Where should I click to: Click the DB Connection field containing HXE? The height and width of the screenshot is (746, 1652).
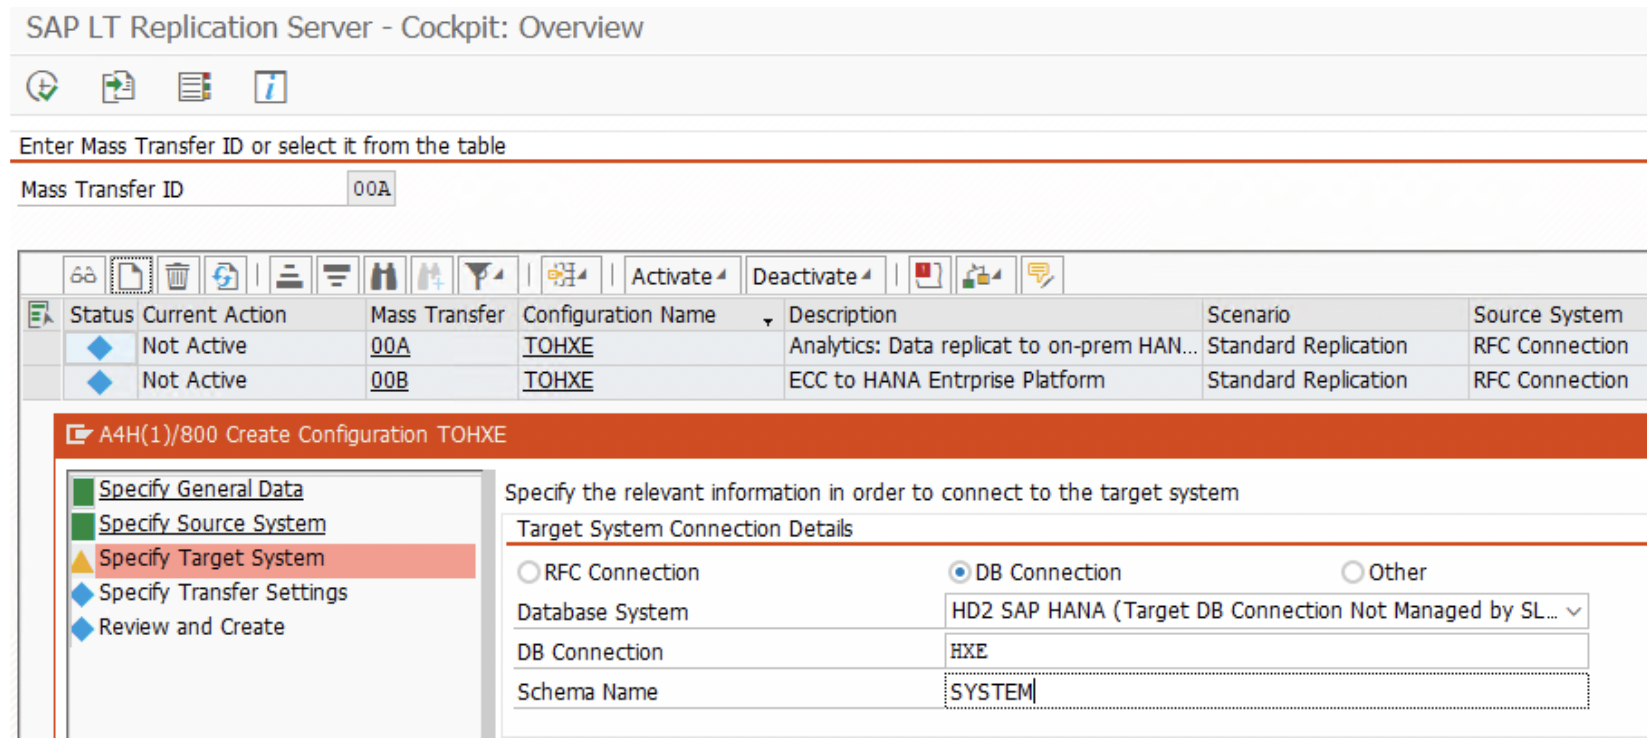pyautogui.click(x=1266, y=651)
